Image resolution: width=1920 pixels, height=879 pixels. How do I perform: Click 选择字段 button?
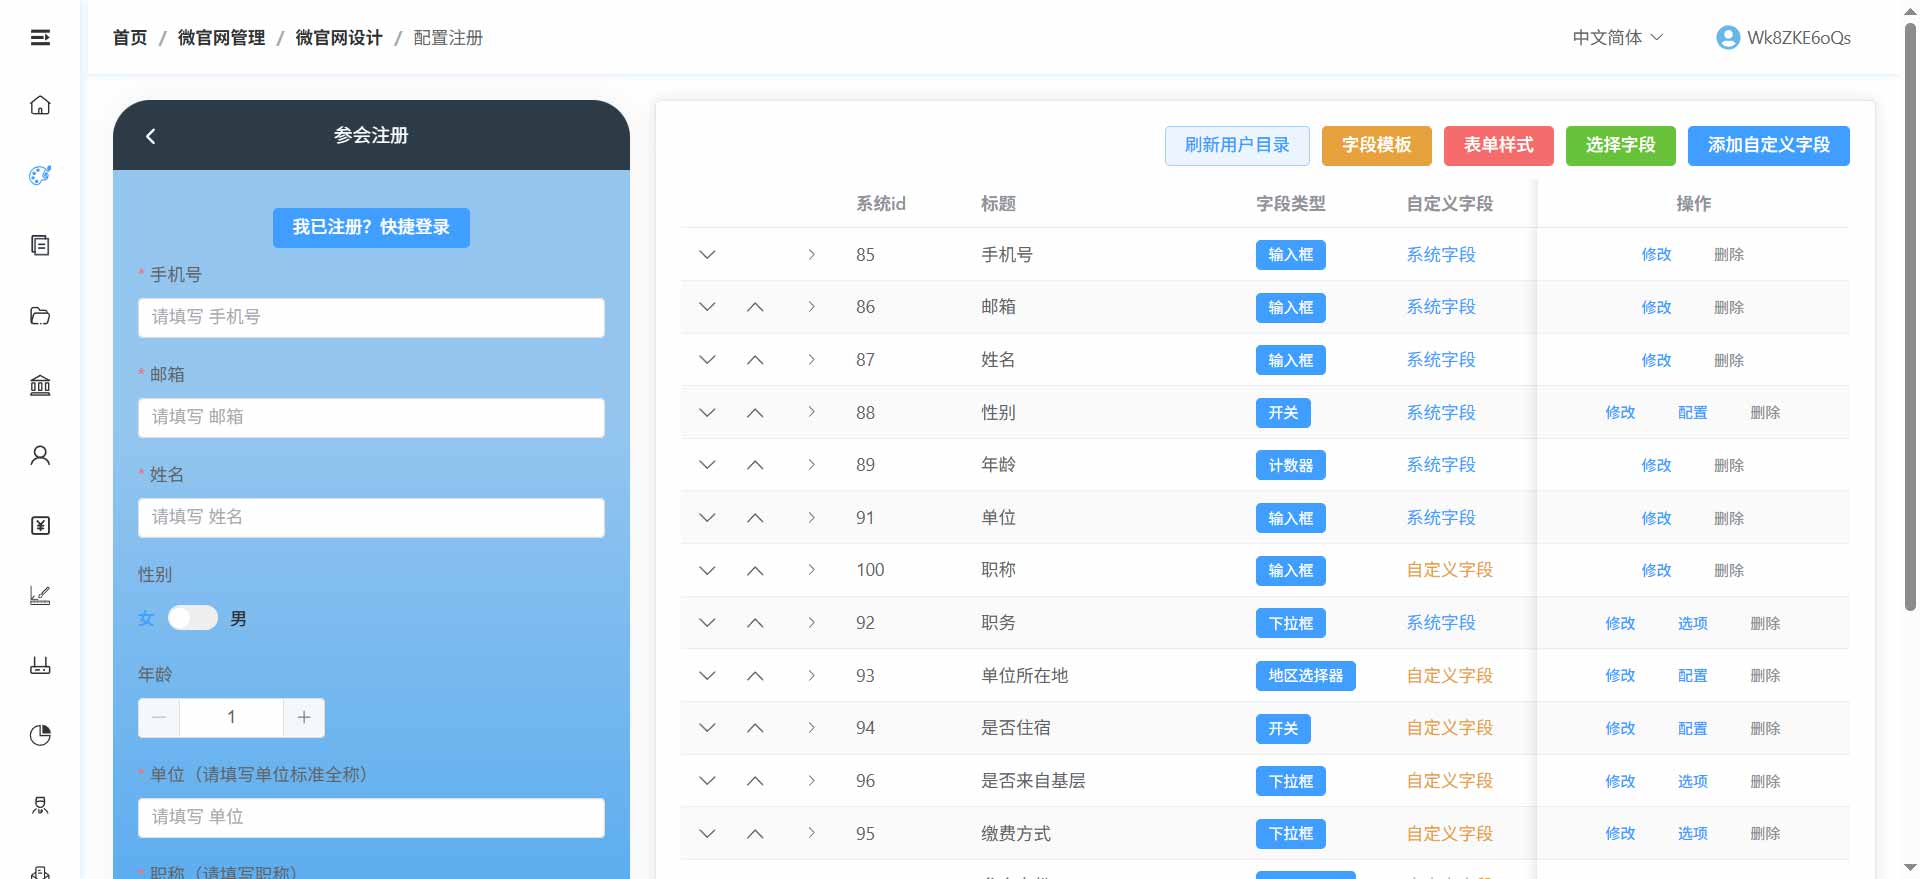(1621, 146)
